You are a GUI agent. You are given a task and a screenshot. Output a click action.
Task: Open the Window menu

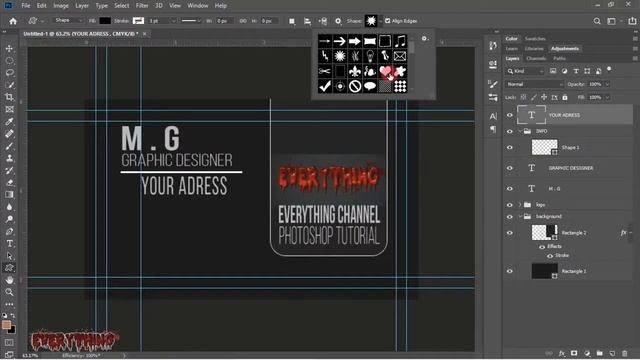(198, 6)
